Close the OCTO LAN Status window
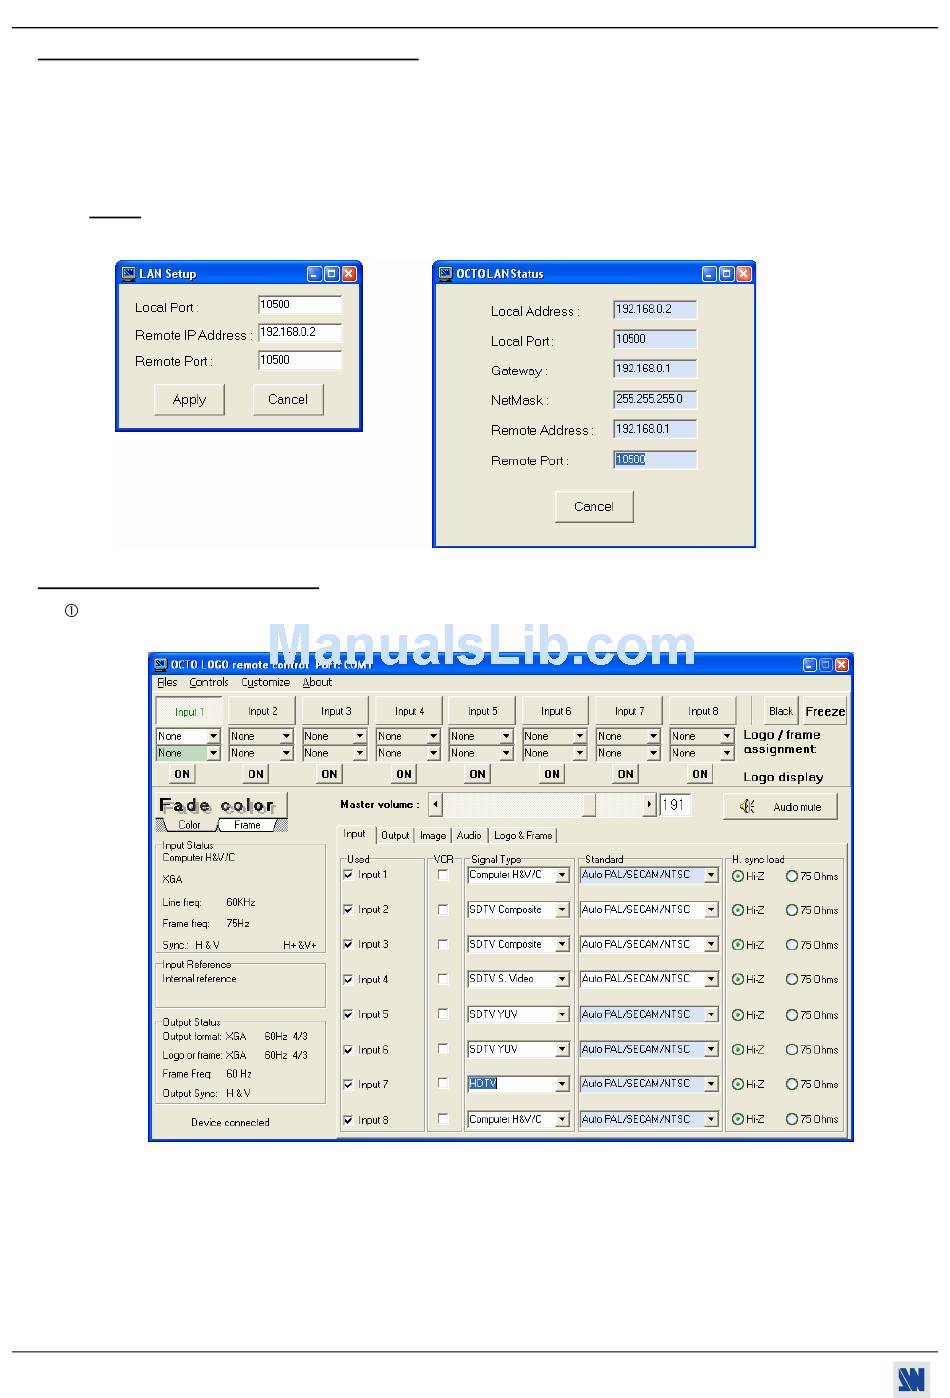This screenshot has width=950, height=1398. 742,273
